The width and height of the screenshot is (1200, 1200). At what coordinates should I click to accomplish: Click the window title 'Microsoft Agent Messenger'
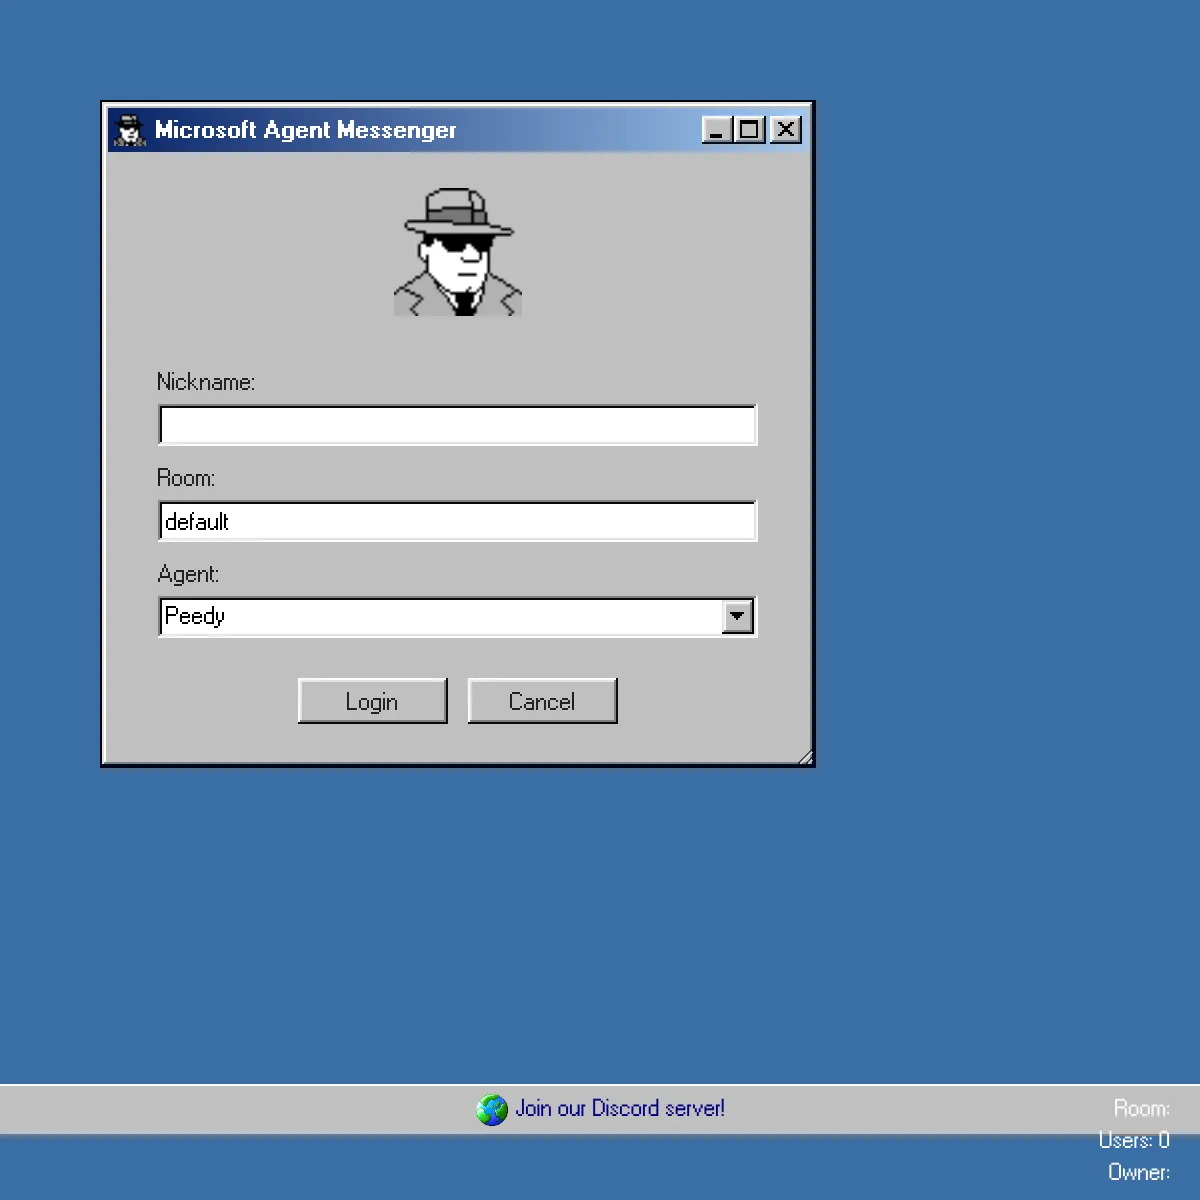click(305, 130)
